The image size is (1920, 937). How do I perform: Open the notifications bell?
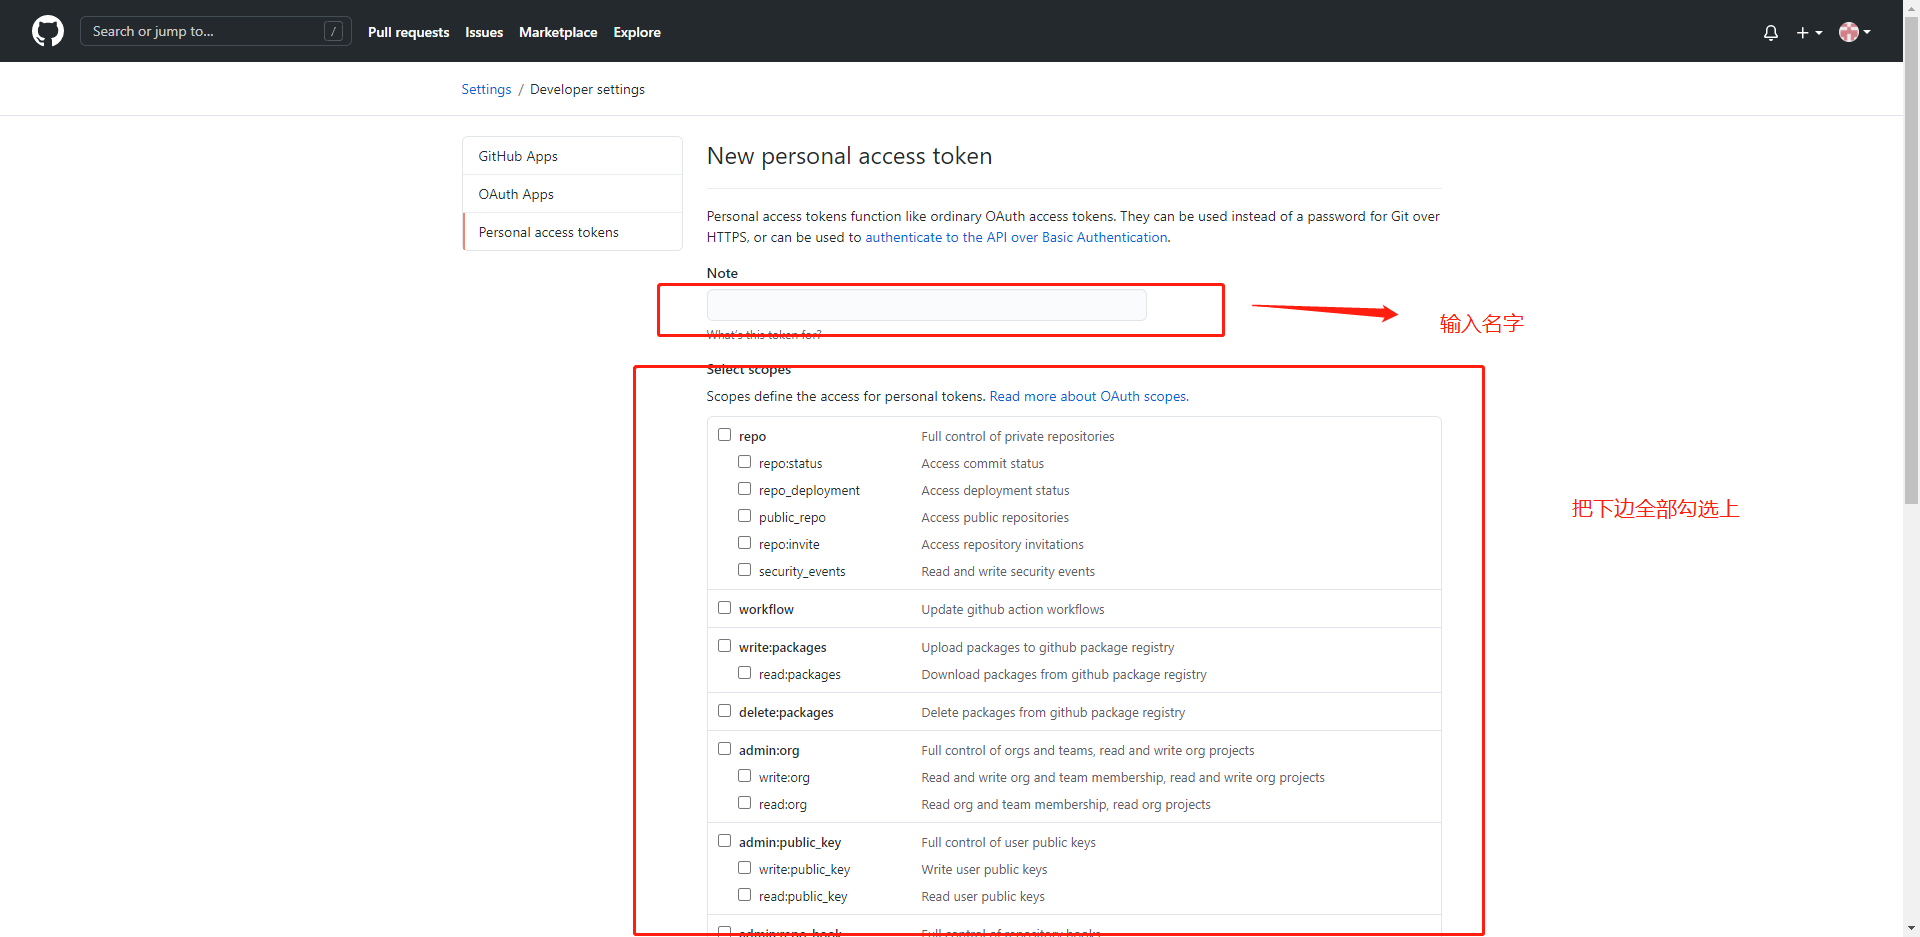[x=1770, y=32]
